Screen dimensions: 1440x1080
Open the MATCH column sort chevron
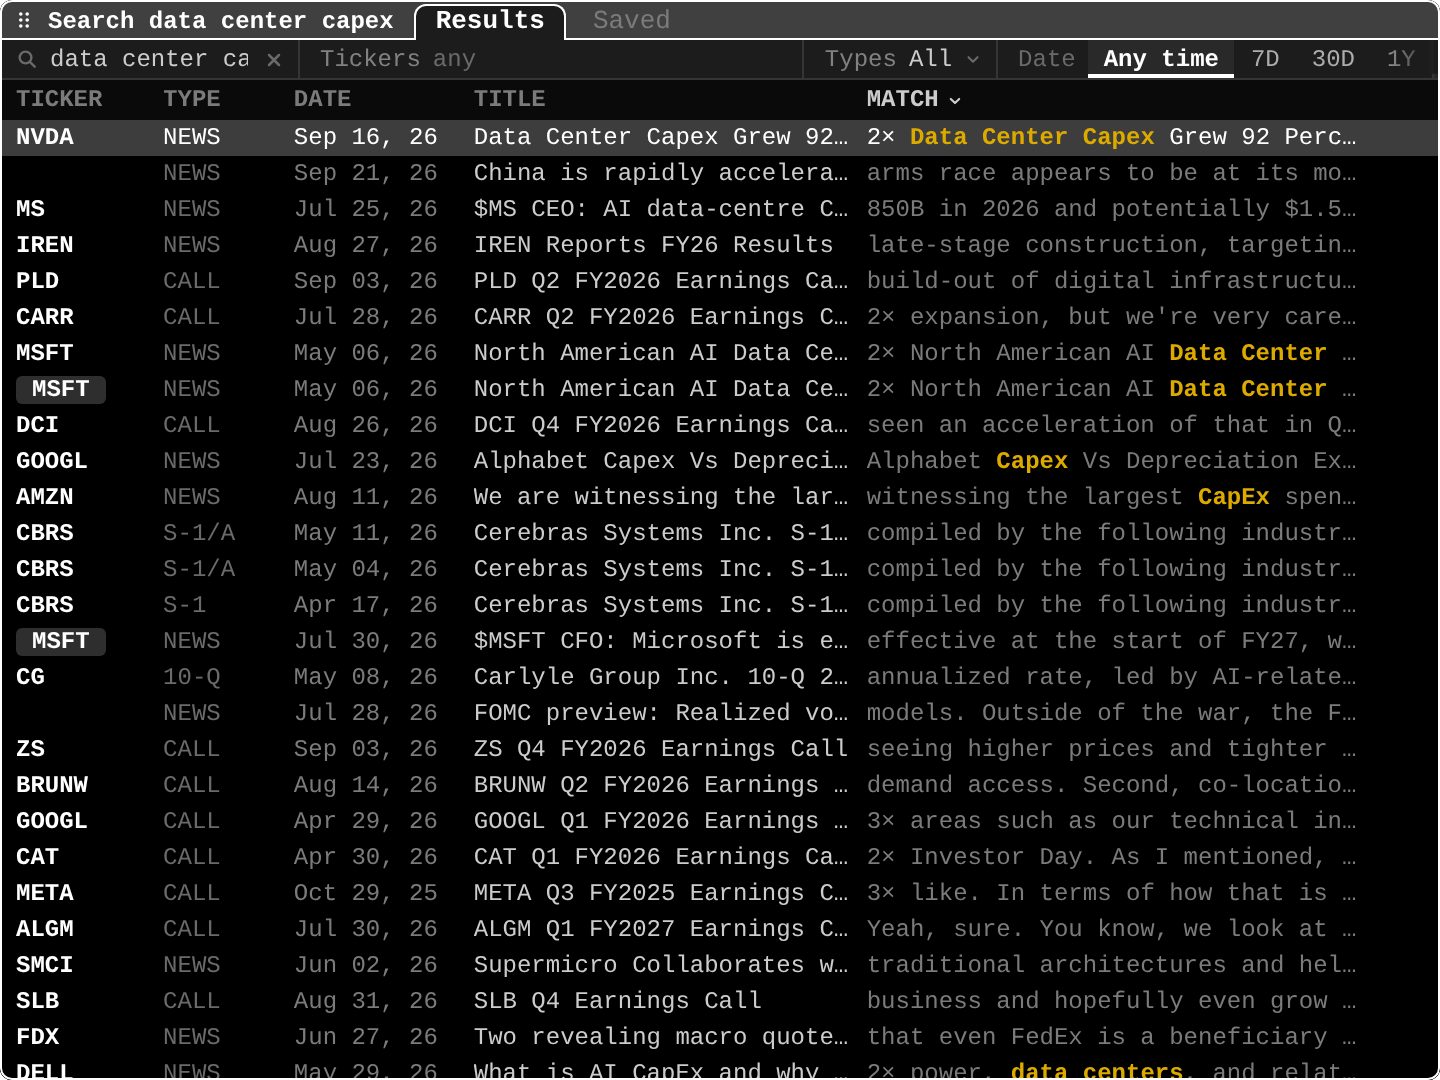955,100
